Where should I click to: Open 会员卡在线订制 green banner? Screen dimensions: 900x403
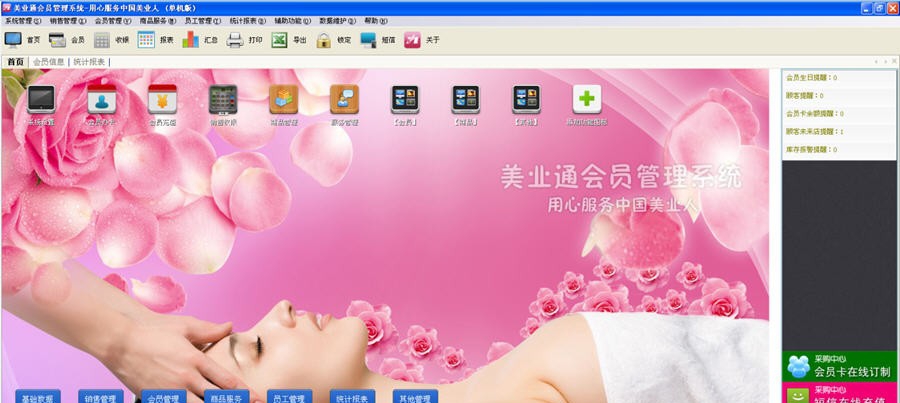(840, 366)
